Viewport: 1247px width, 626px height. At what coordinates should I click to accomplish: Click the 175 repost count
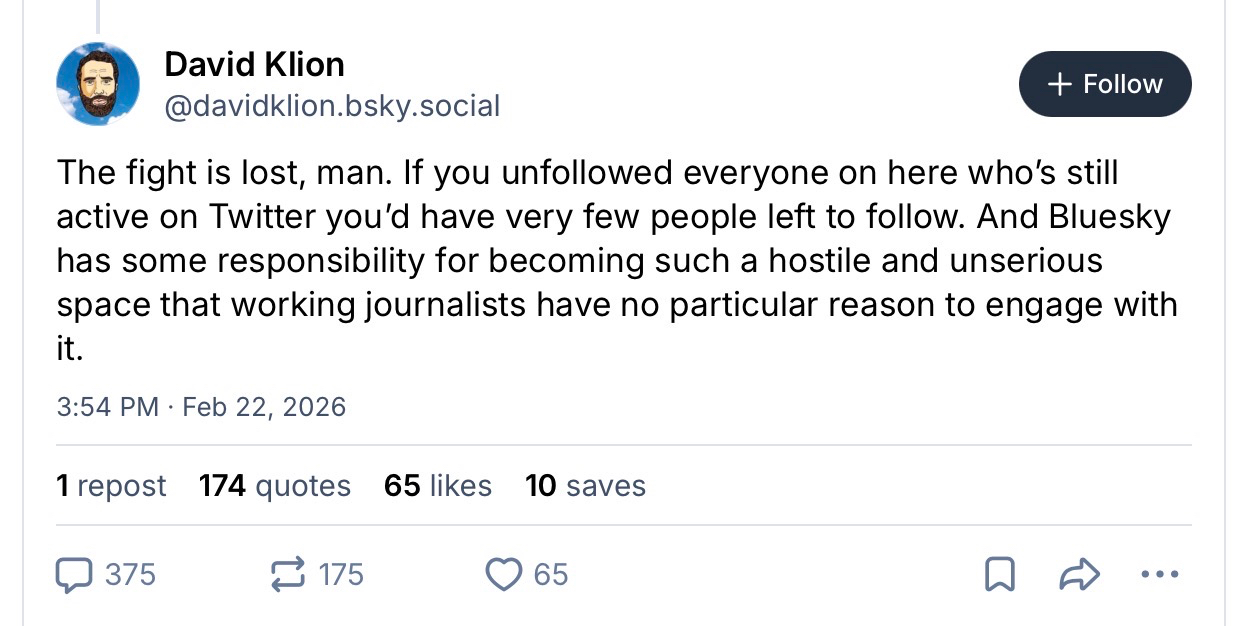(341, 574)
